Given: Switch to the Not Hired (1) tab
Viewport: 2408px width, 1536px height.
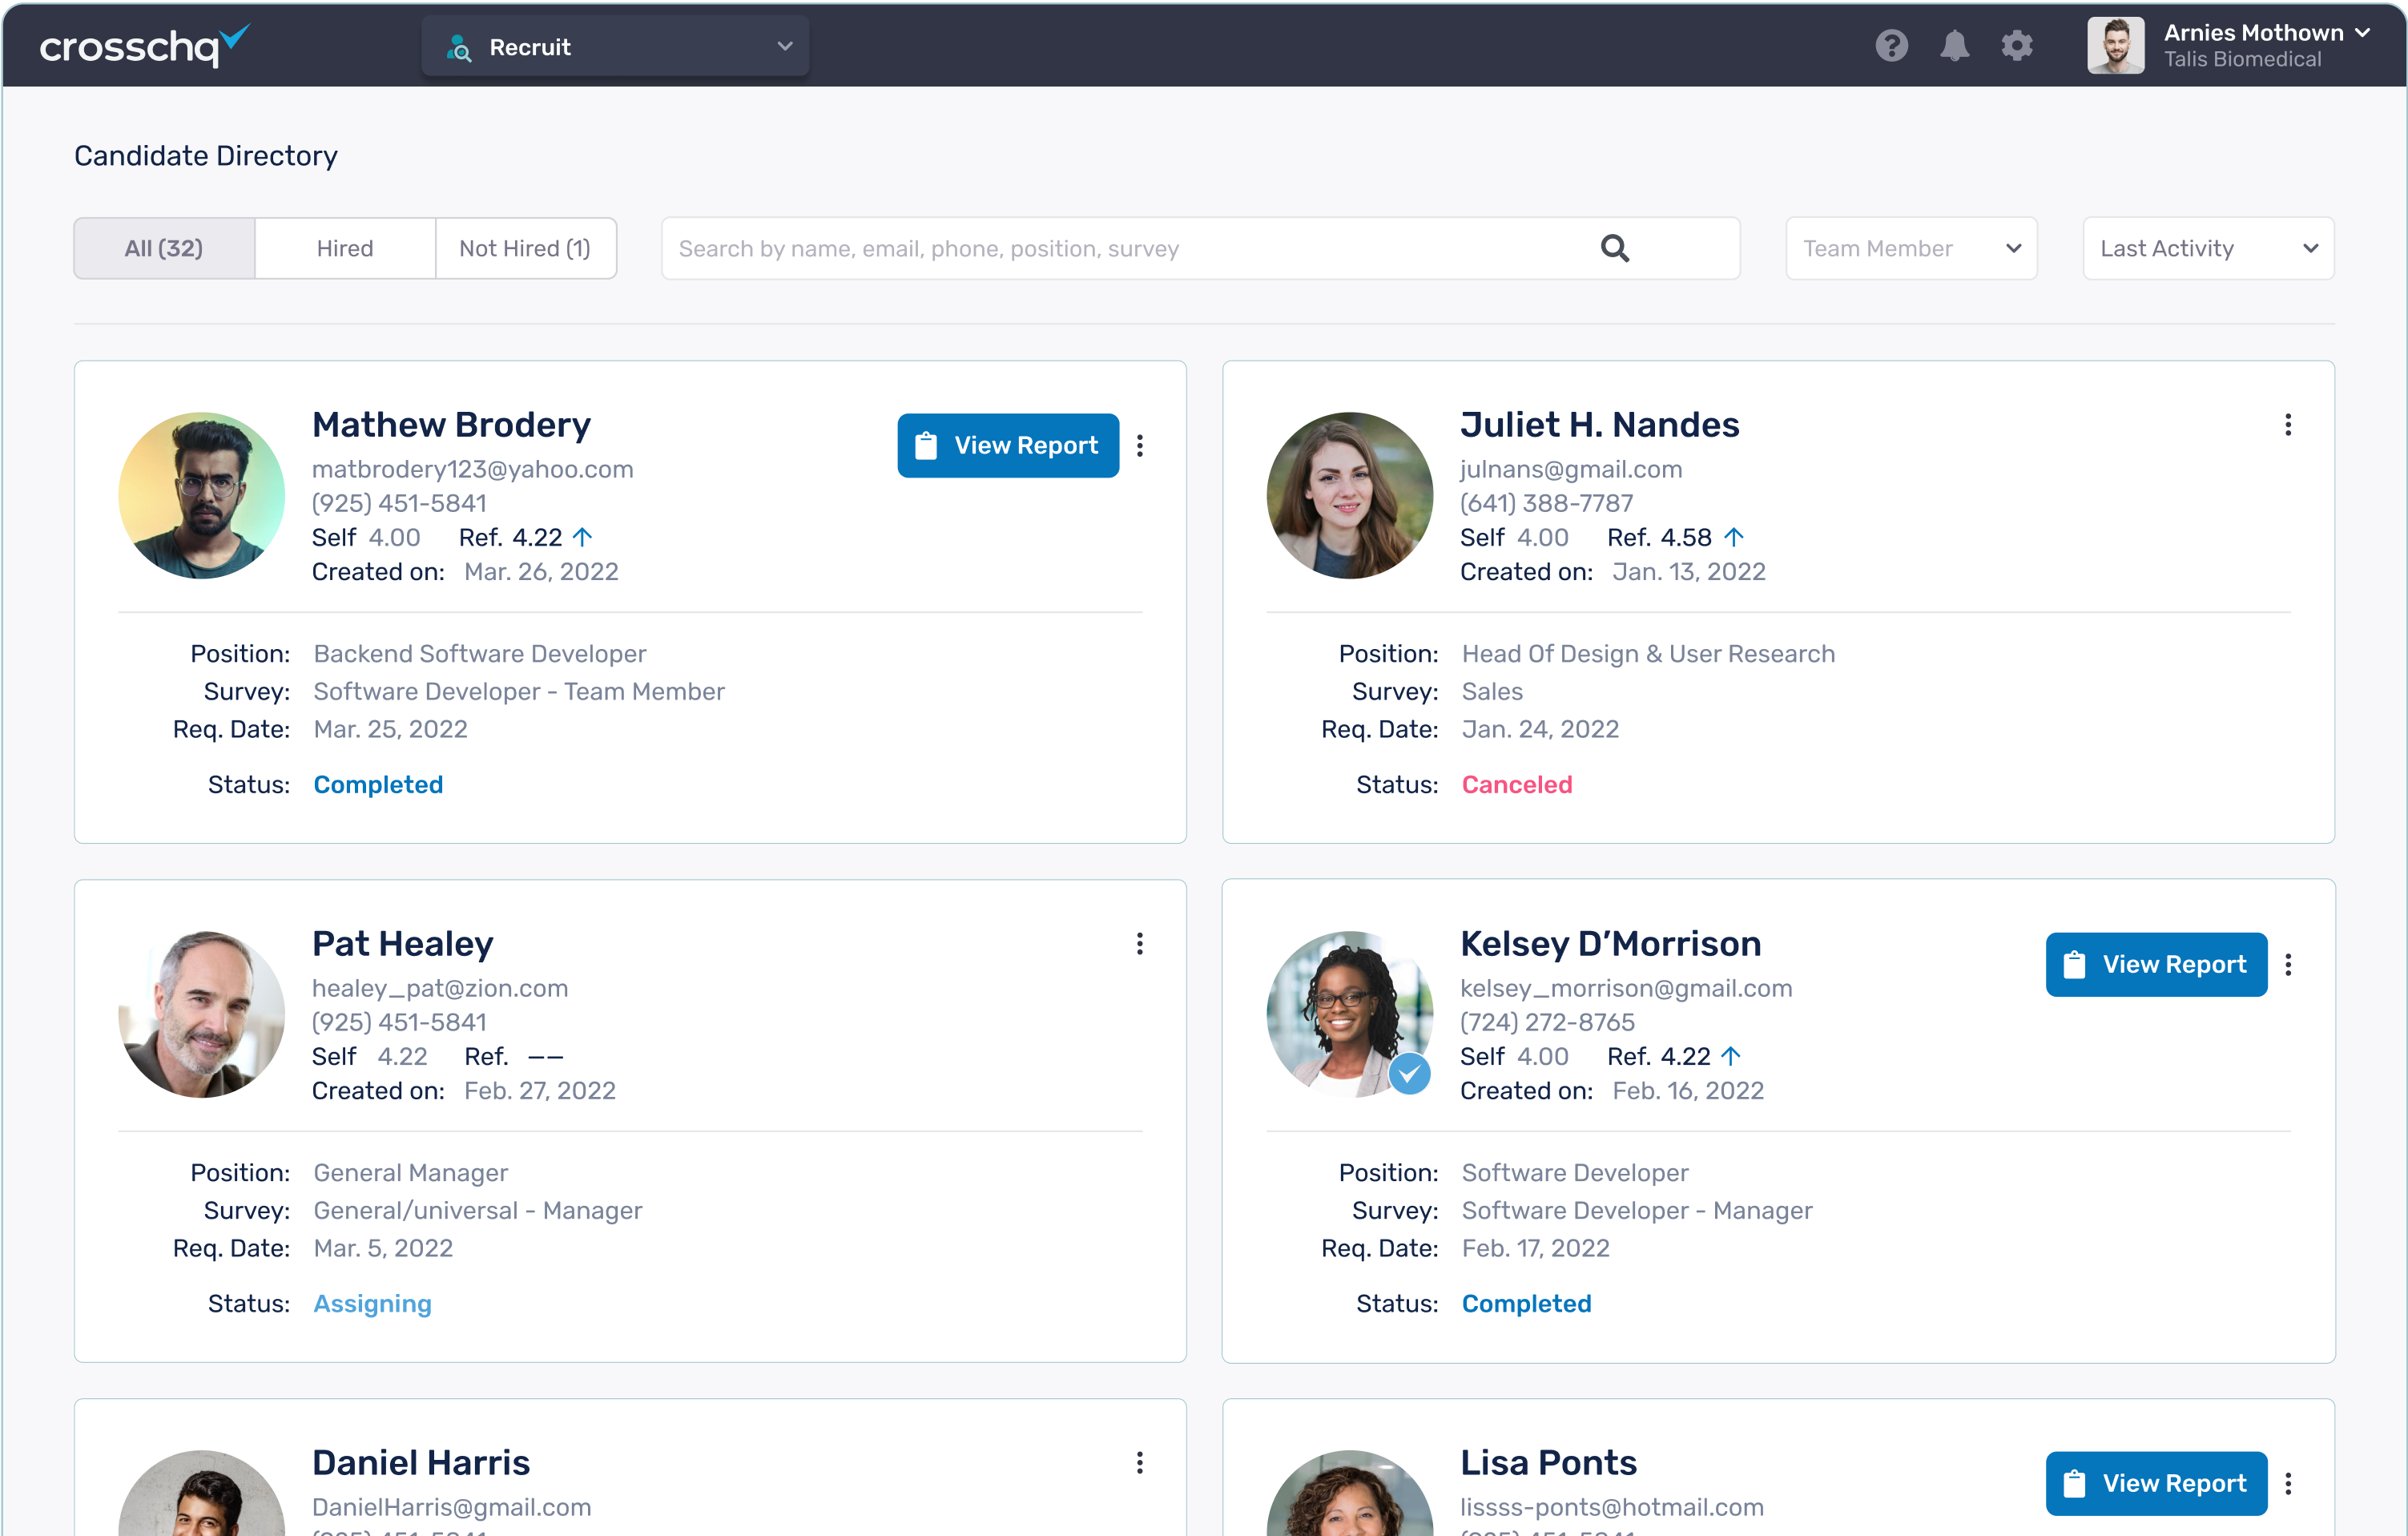Looking at the screenshot, I should [x=525, y=248].
